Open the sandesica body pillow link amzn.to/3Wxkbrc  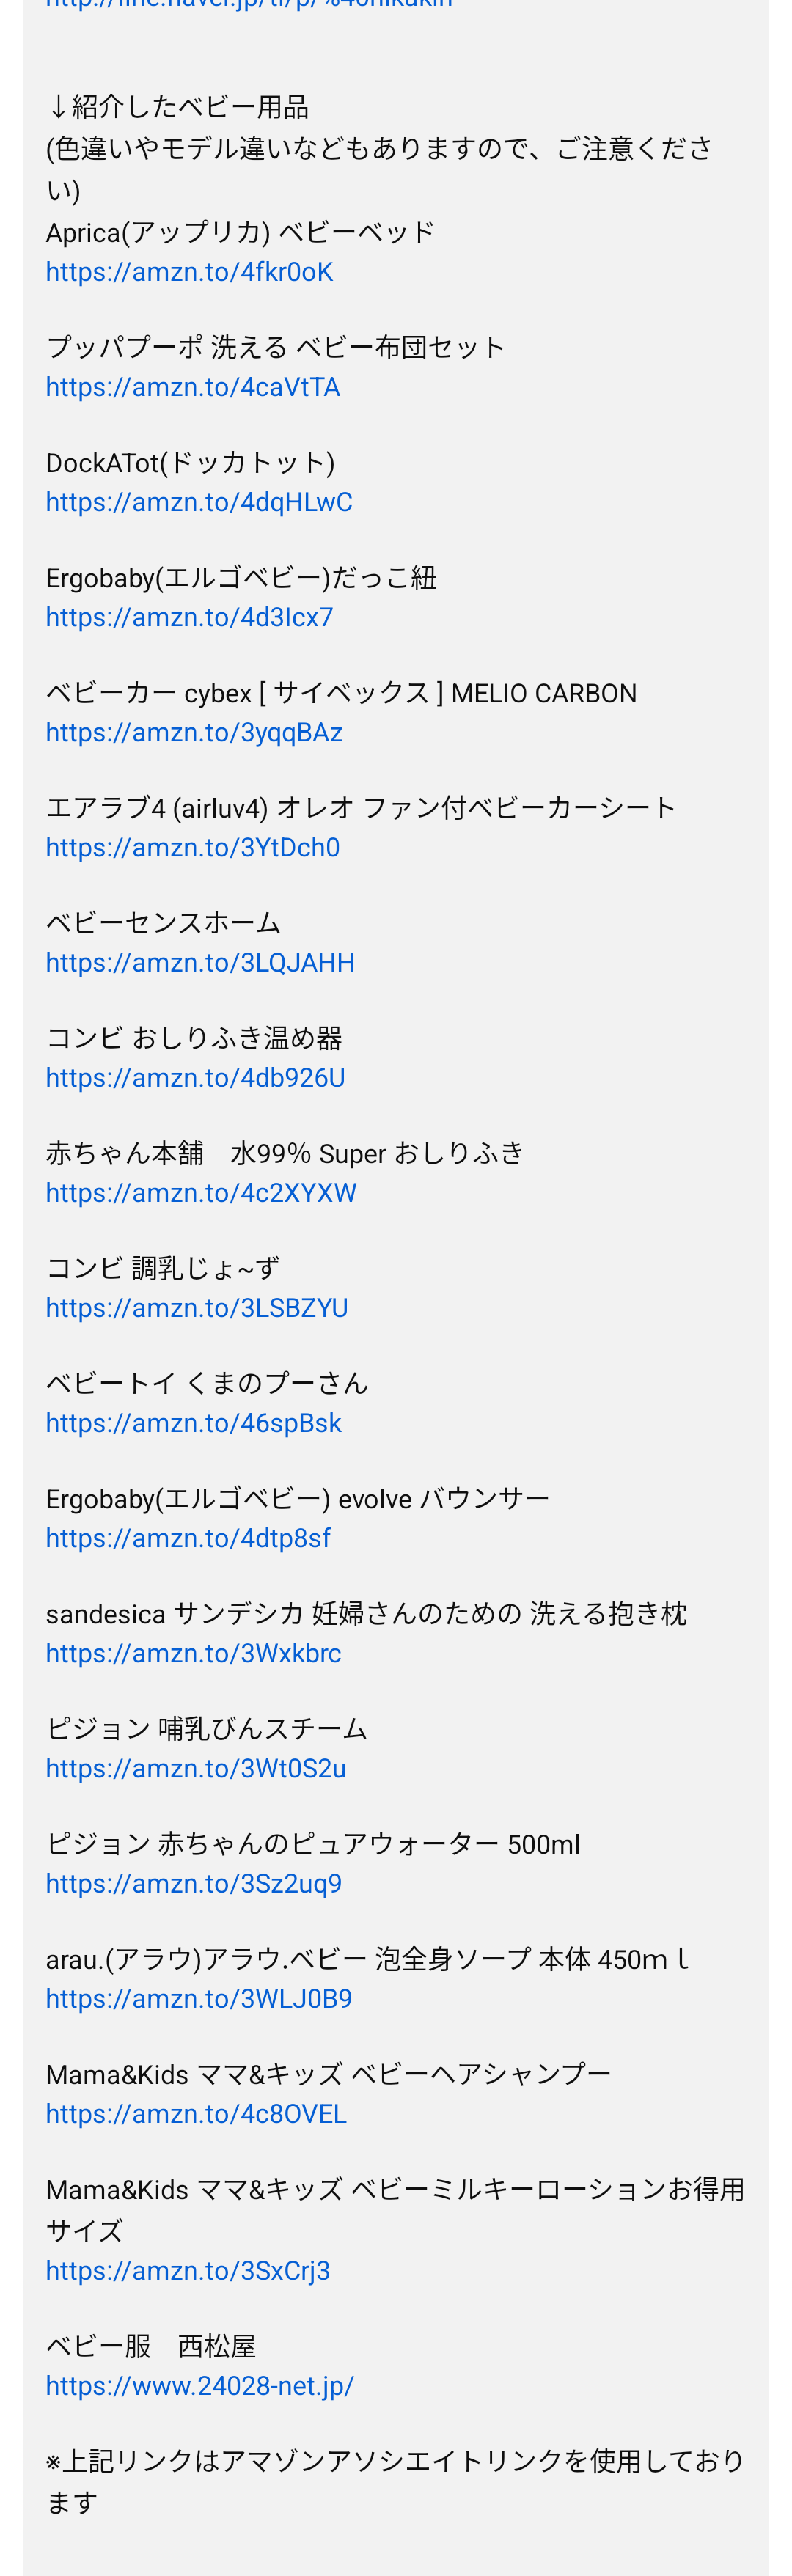[x=193, y=1653]
